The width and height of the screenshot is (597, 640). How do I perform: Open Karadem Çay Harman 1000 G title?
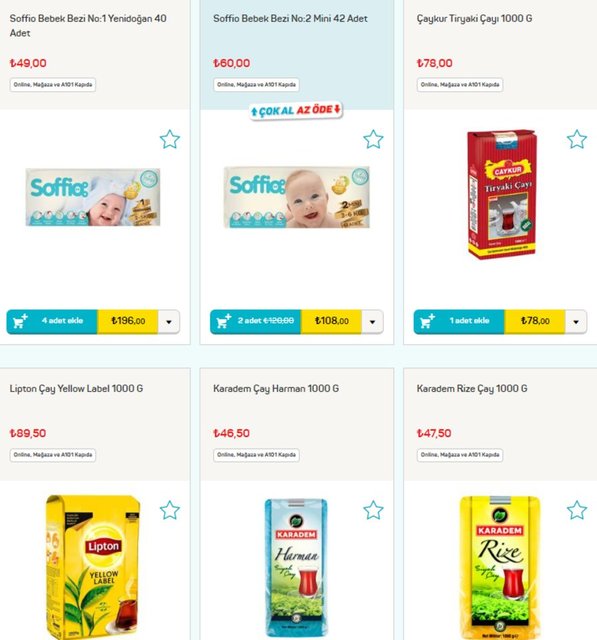pos(276,389)
